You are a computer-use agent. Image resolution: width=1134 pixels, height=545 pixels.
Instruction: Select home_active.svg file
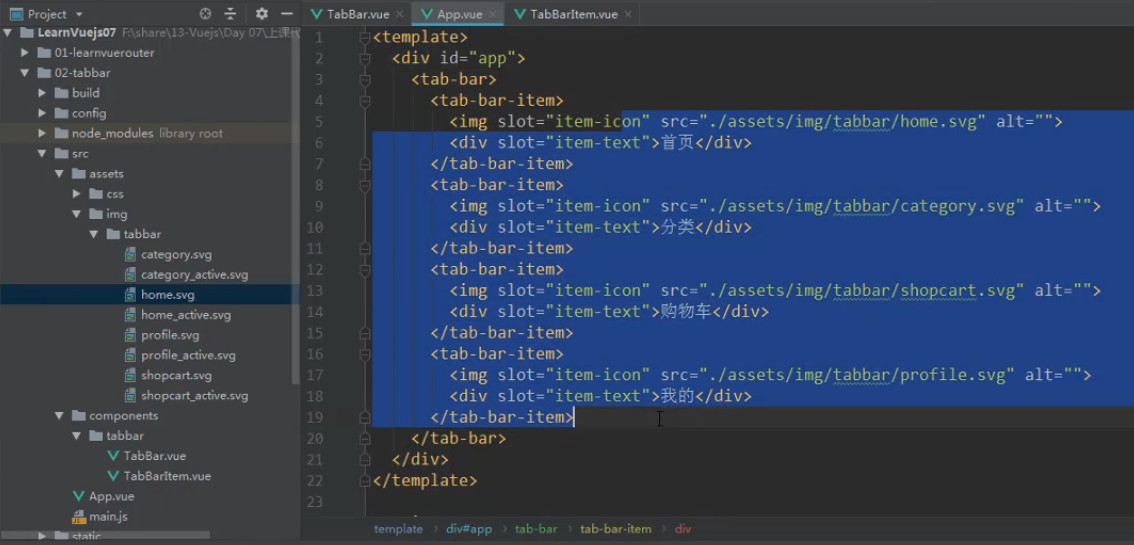pos(186,315)
